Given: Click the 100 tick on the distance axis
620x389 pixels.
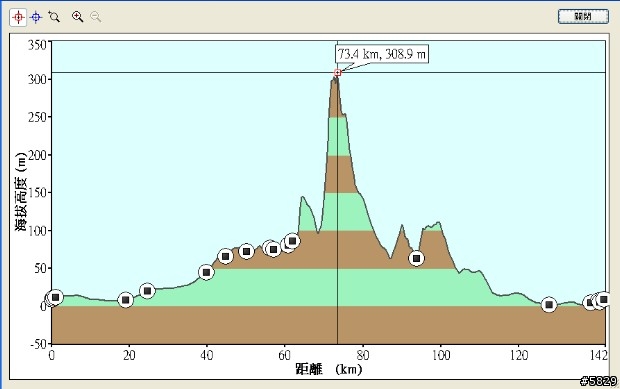Looking at the screenshot, I should (440, 355).
